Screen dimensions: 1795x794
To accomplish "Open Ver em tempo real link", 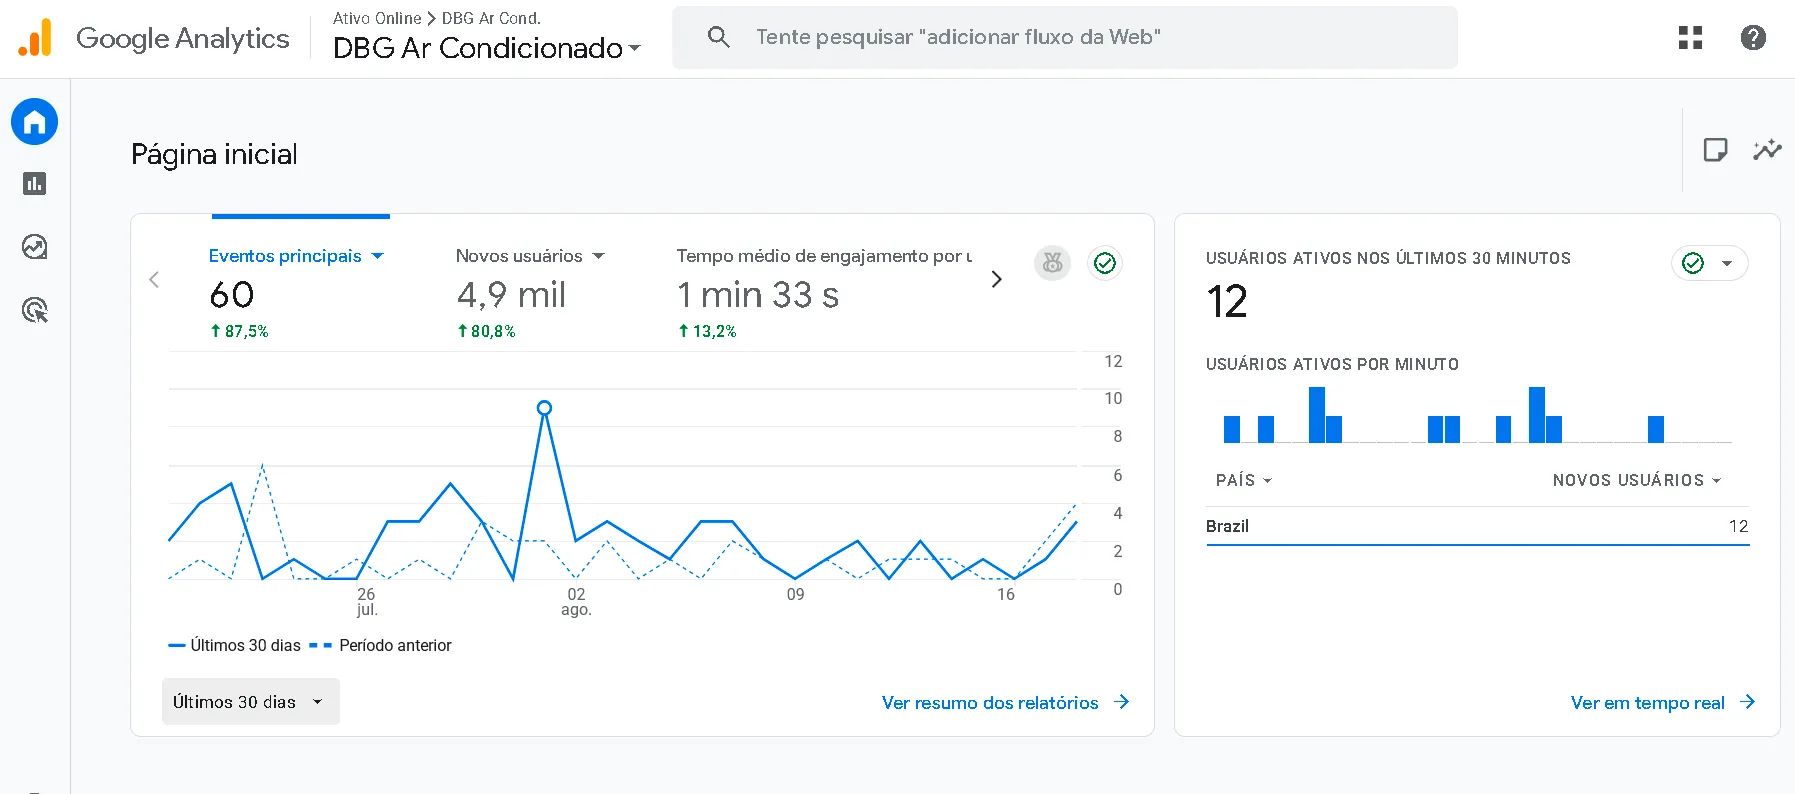I will tap(1647, 703).
